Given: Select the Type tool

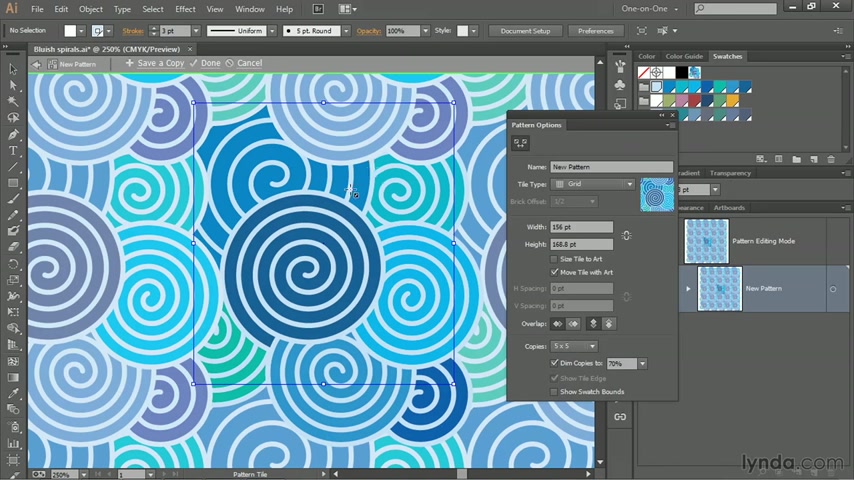Looking at the screenshot, I should (13, 151).
